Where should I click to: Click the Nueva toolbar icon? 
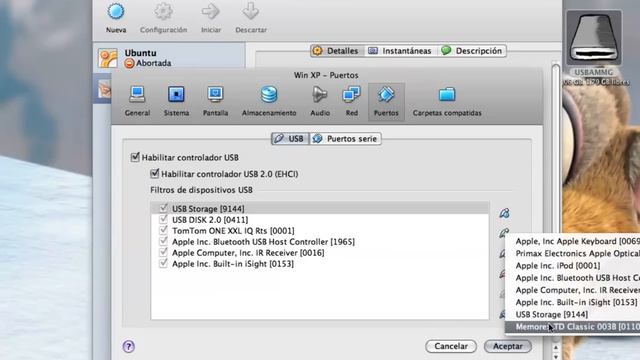pyautogui.click(x=116, y=11)
